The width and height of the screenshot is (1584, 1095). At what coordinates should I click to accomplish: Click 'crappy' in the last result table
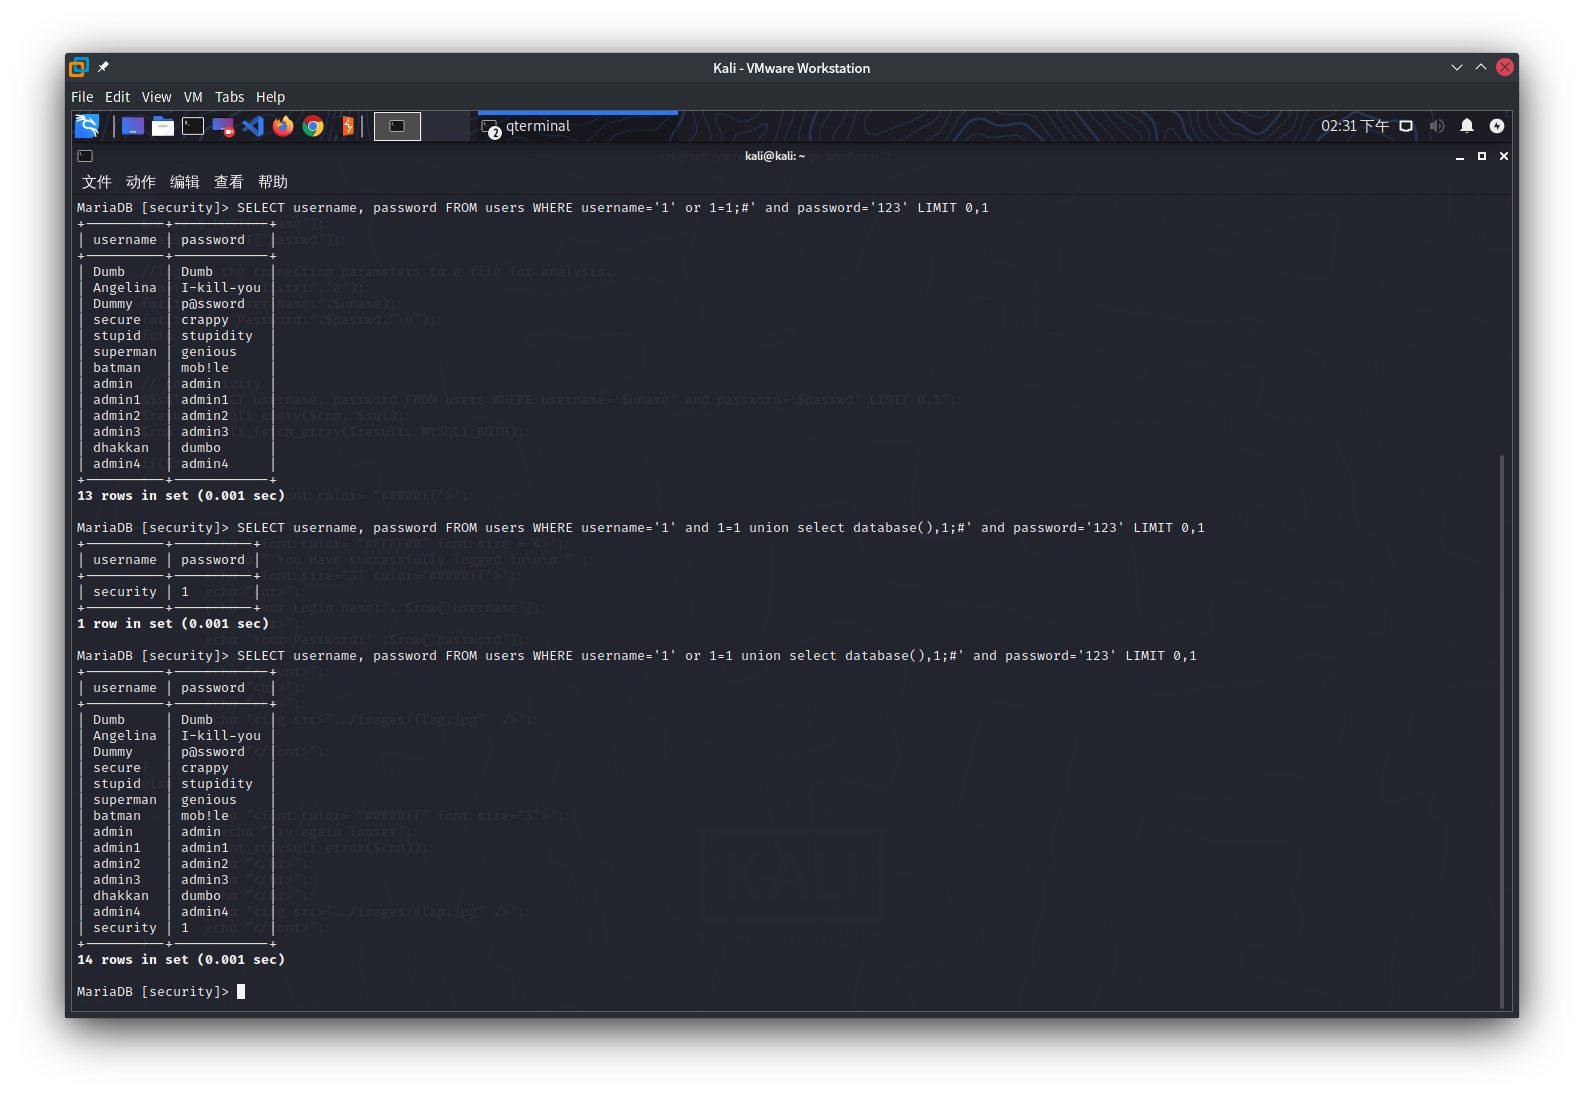pyautogui.click(x=205, y=768)
